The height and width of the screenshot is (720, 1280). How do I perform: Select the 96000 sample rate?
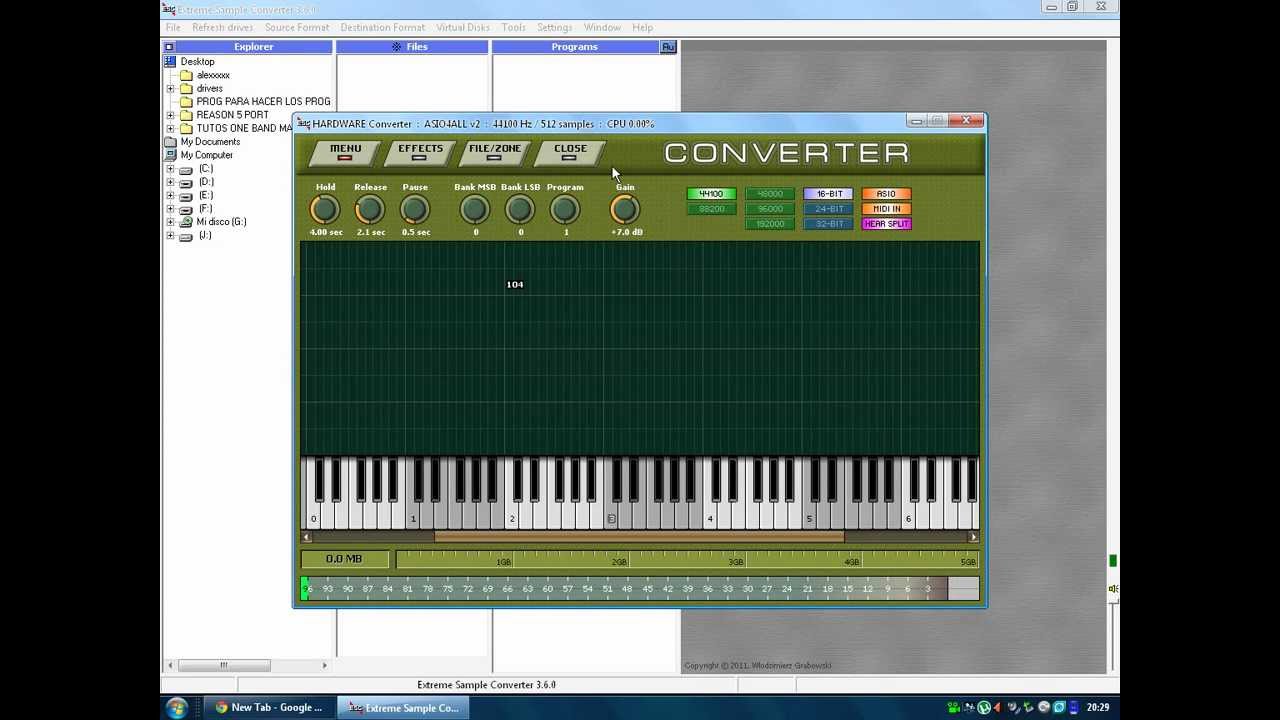pyautogui.click(x=769, y=209)
